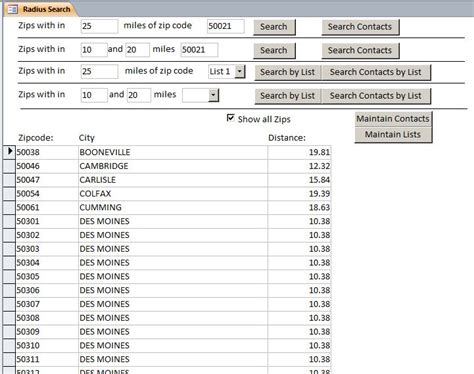Open the List 1 dropdown arrow
Viewport: 474px width, 374px height.
pos(240,71)
